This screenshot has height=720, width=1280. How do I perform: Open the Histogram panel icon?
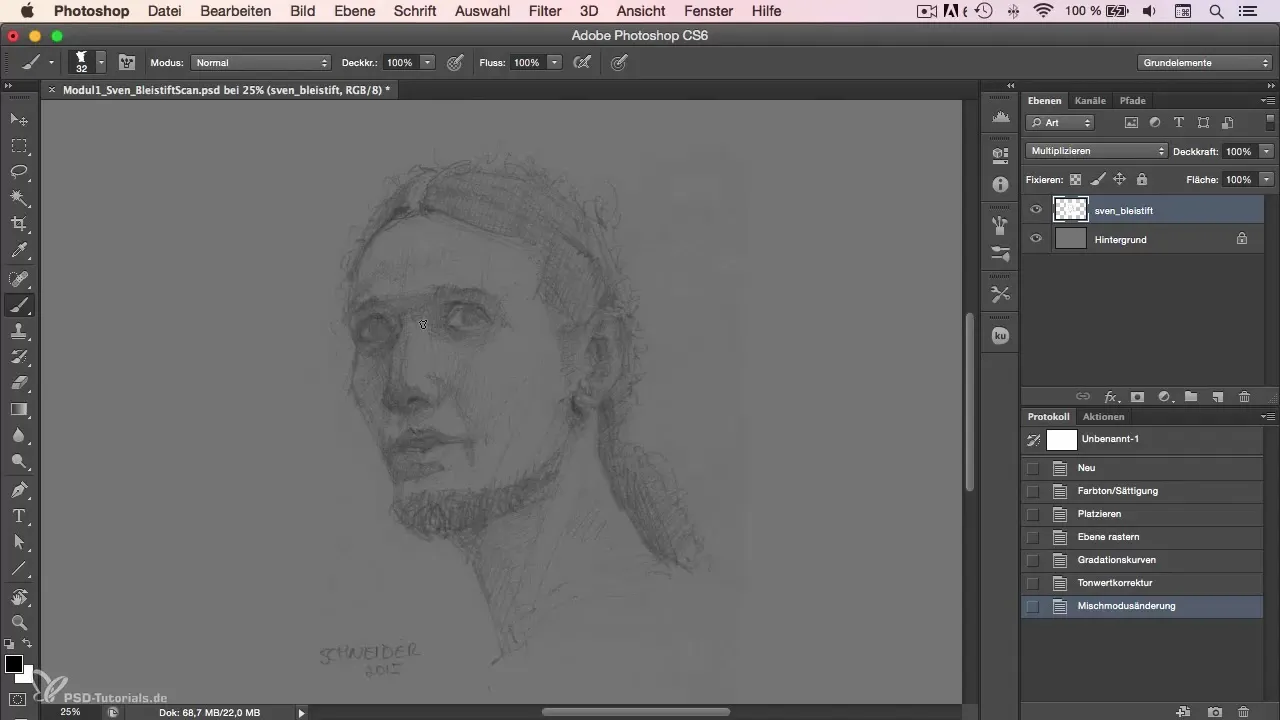(x=1000, y=118)
